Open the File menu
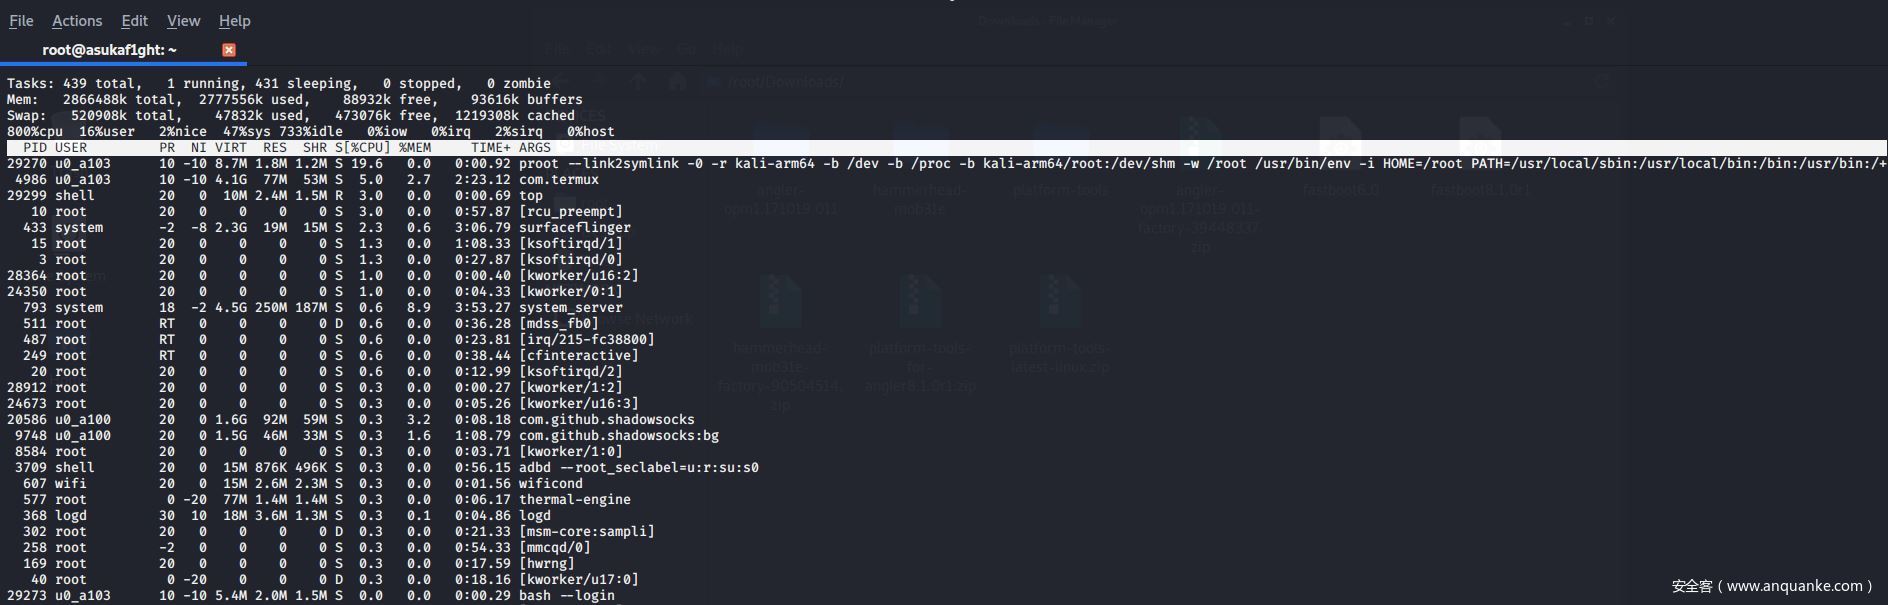The image size is (1888, 605). point(21,21)
